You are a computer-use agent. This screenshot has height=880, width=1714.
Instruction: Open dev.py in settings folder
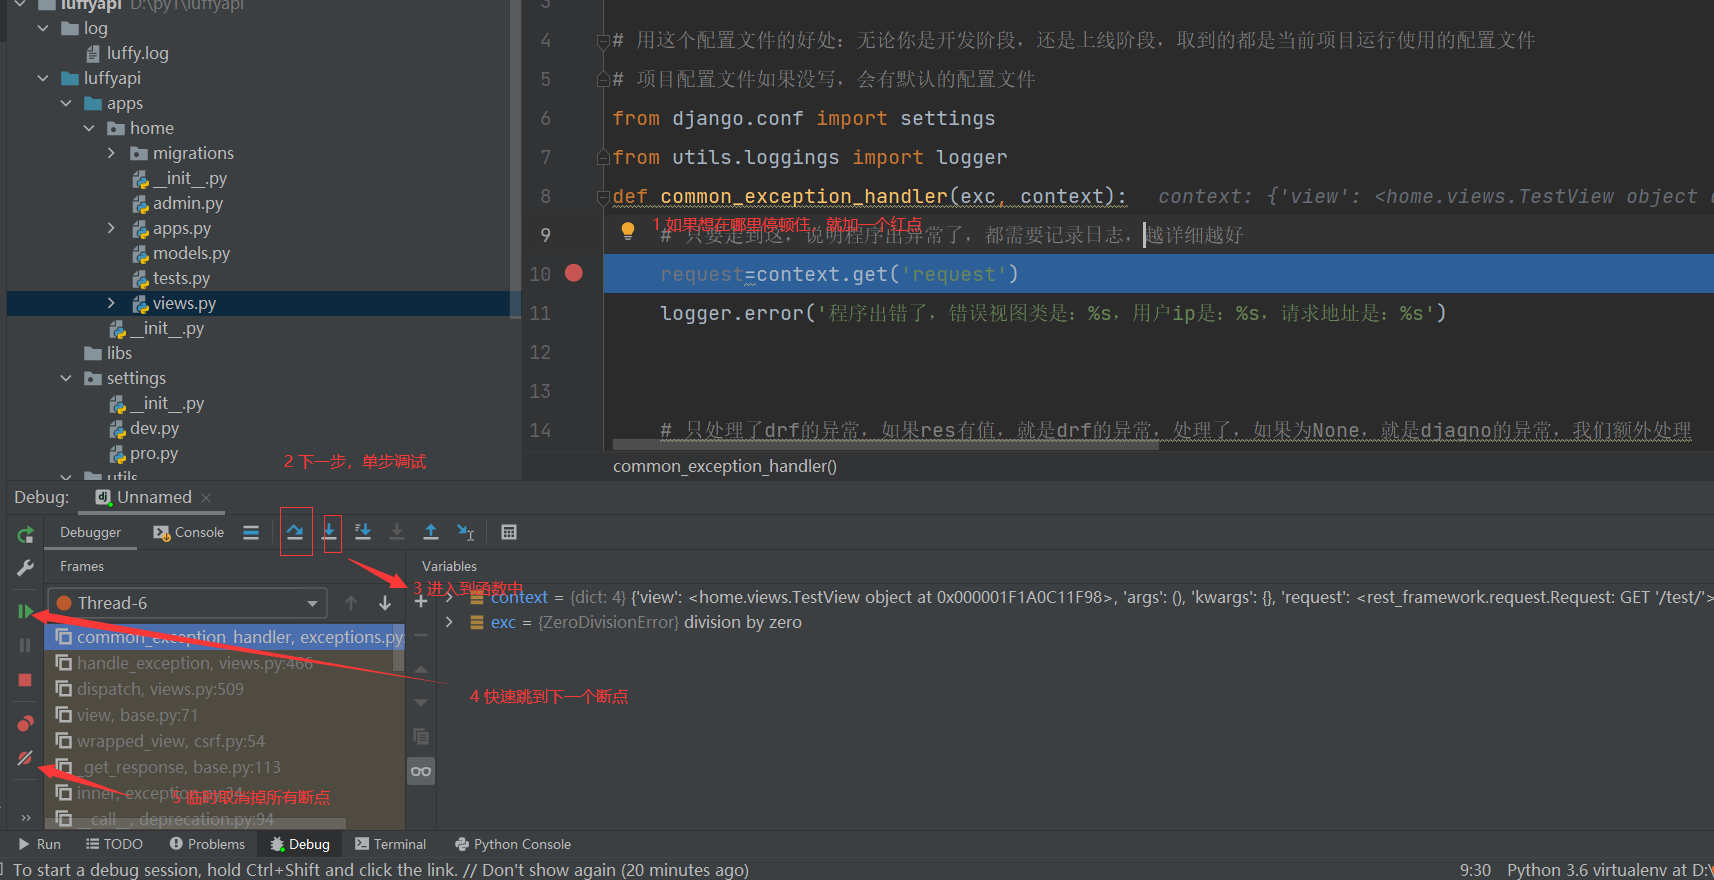(x=154, y=428)
